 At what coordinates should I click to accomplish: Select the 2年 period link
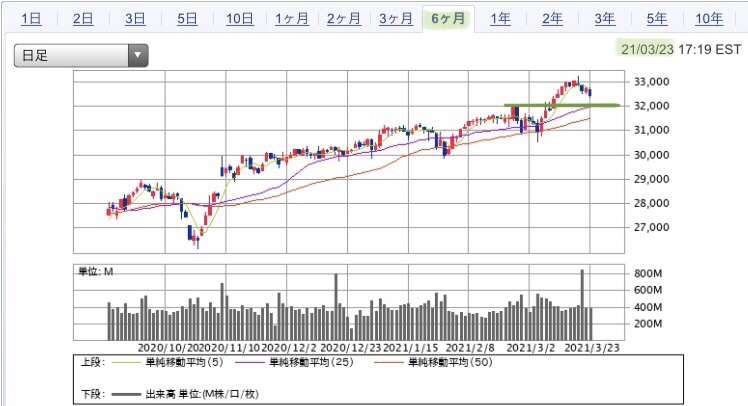[x=552, y=19]
